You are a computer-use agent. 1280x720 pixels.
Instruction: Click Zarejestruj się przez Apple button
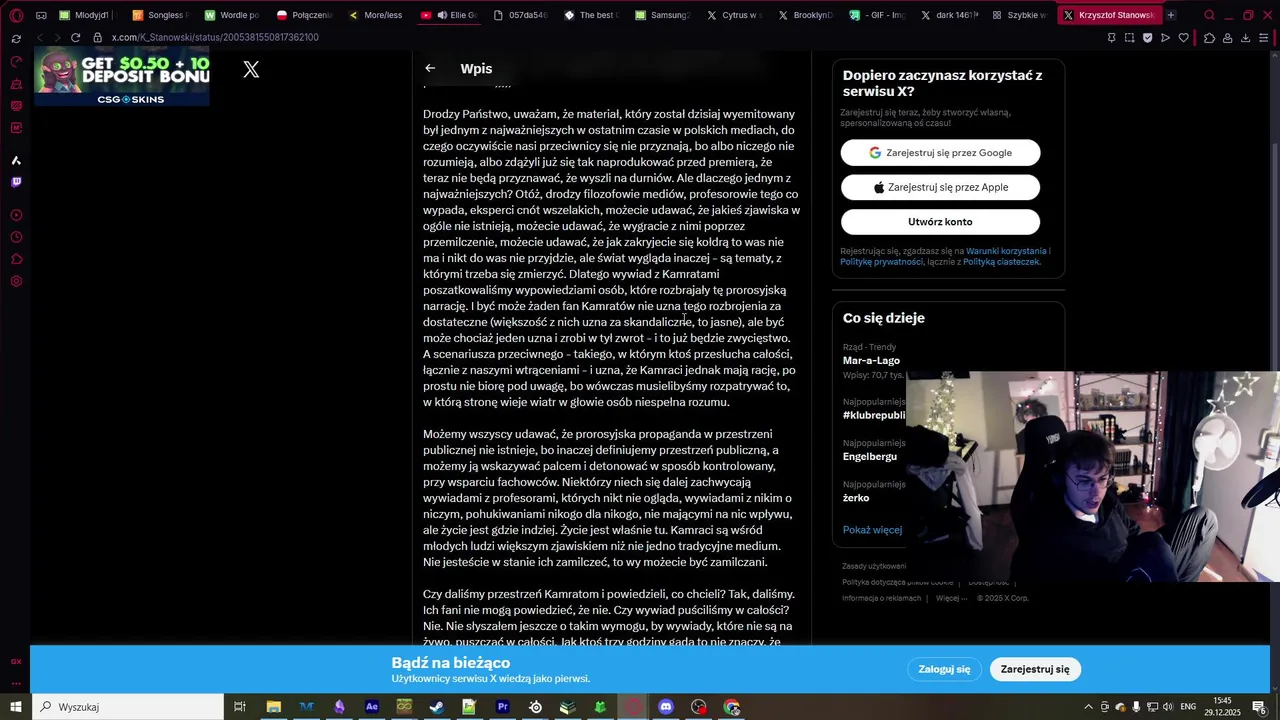point(940,187)
